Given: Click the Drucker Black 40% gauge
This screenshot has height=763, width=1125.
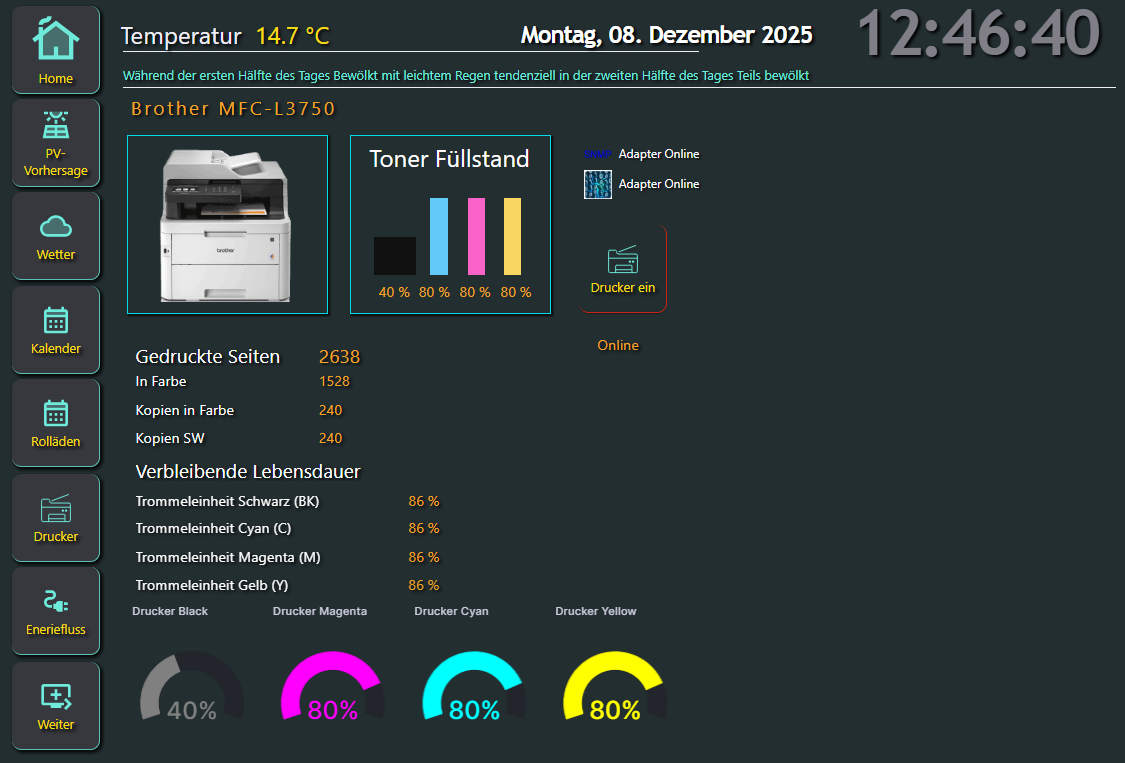Looking at the screenshot, I should (192, 685).
